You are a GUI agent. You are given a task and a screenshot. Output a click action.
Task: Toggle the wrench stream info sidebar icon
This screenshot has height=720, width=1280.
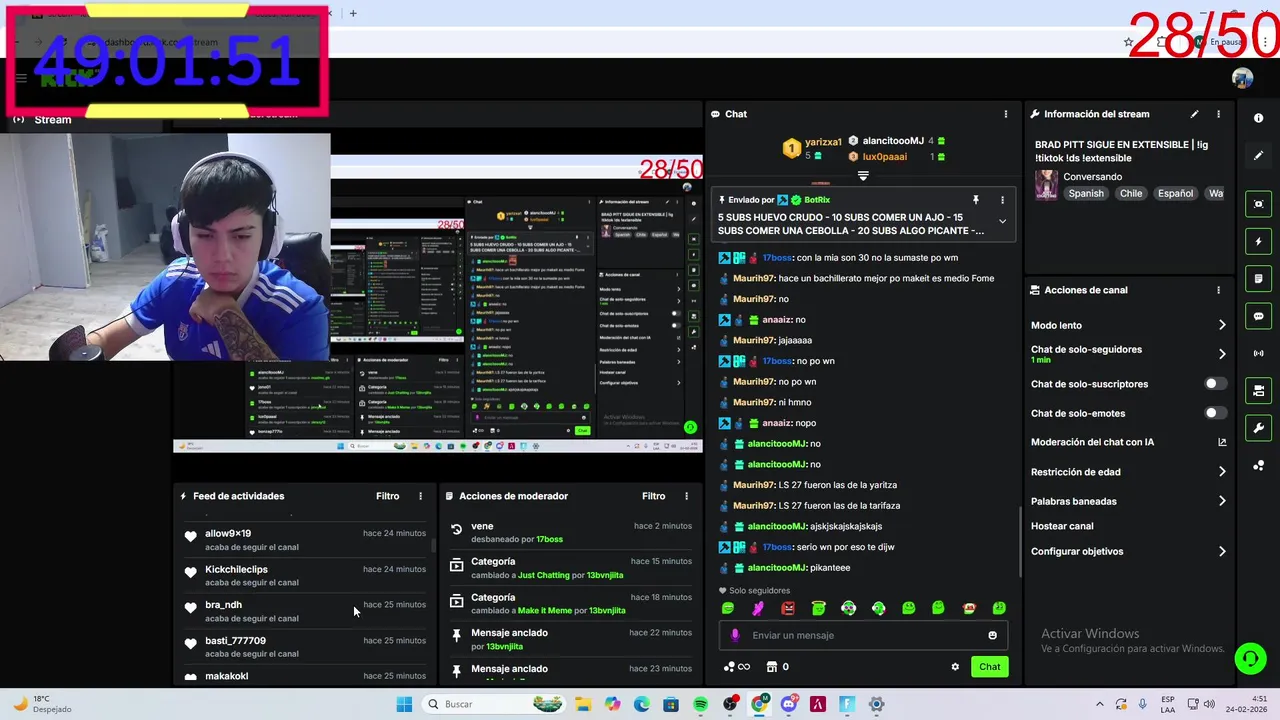1258,428
